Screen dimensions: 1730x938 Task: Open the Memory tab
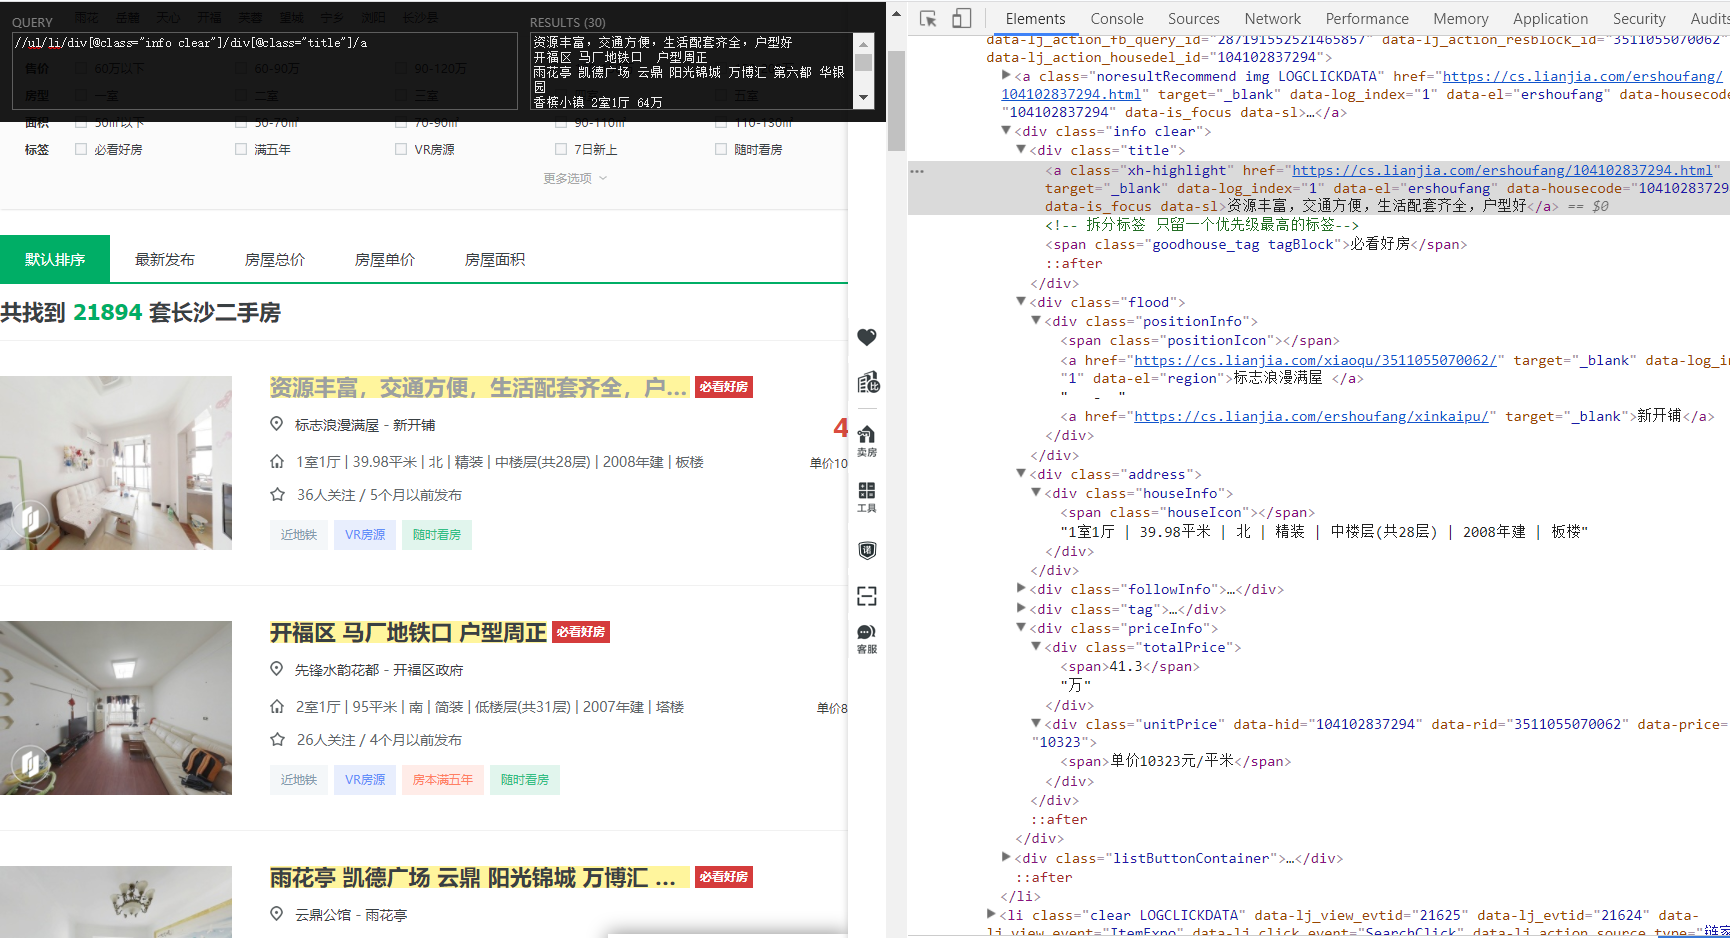pyautogui.click(x=1461, y=19)
